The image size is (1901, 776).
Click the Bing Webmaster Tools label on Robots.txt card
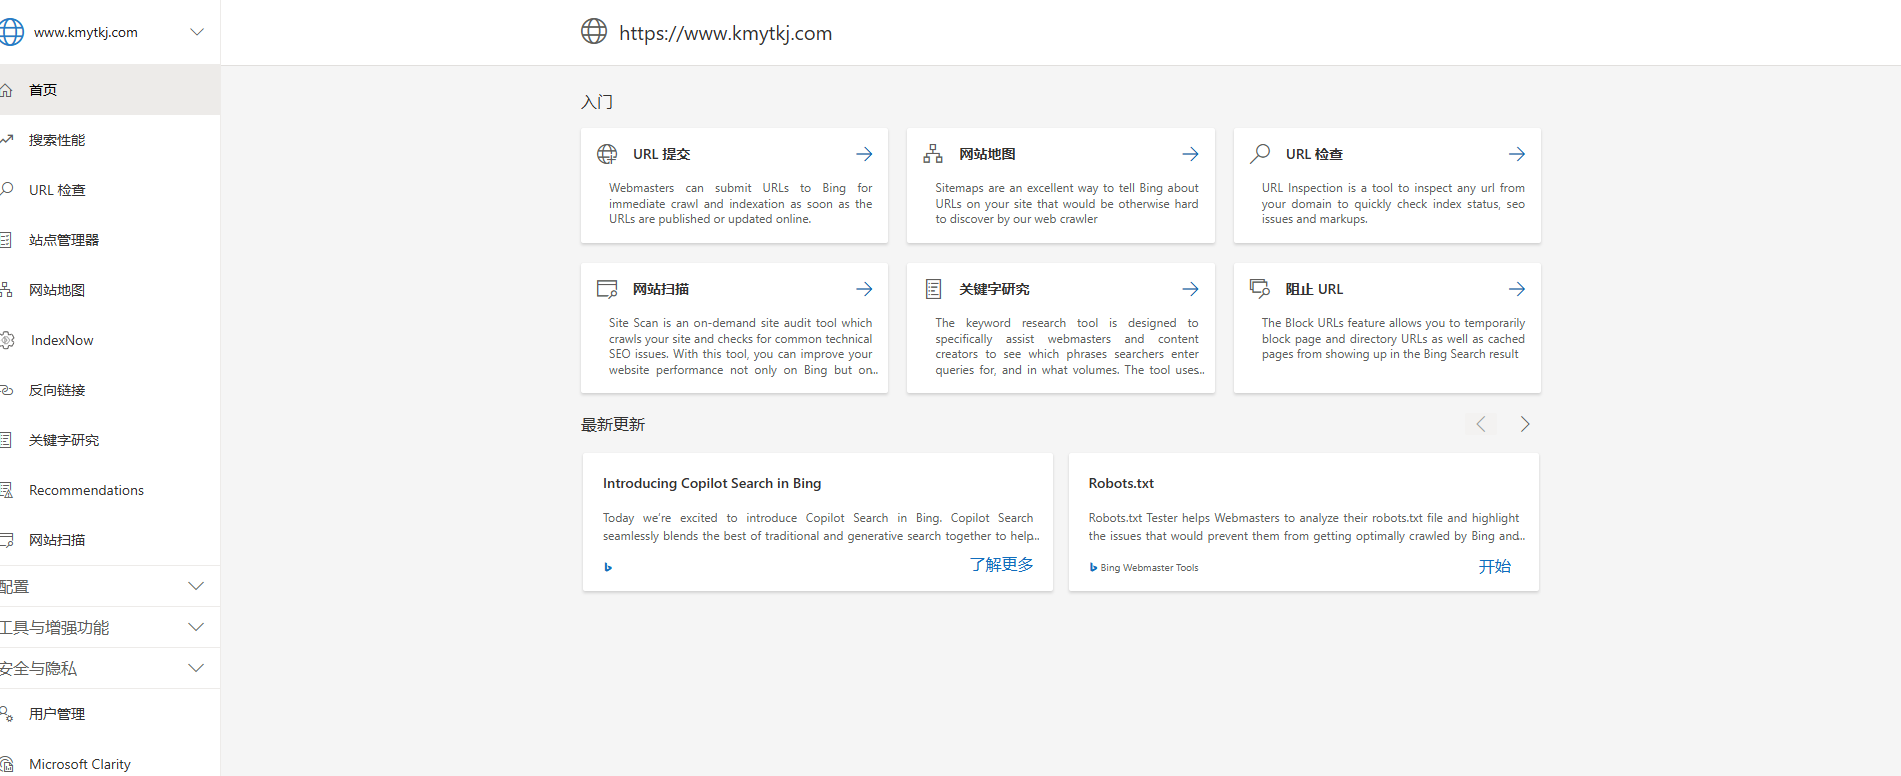point(1149,567)
